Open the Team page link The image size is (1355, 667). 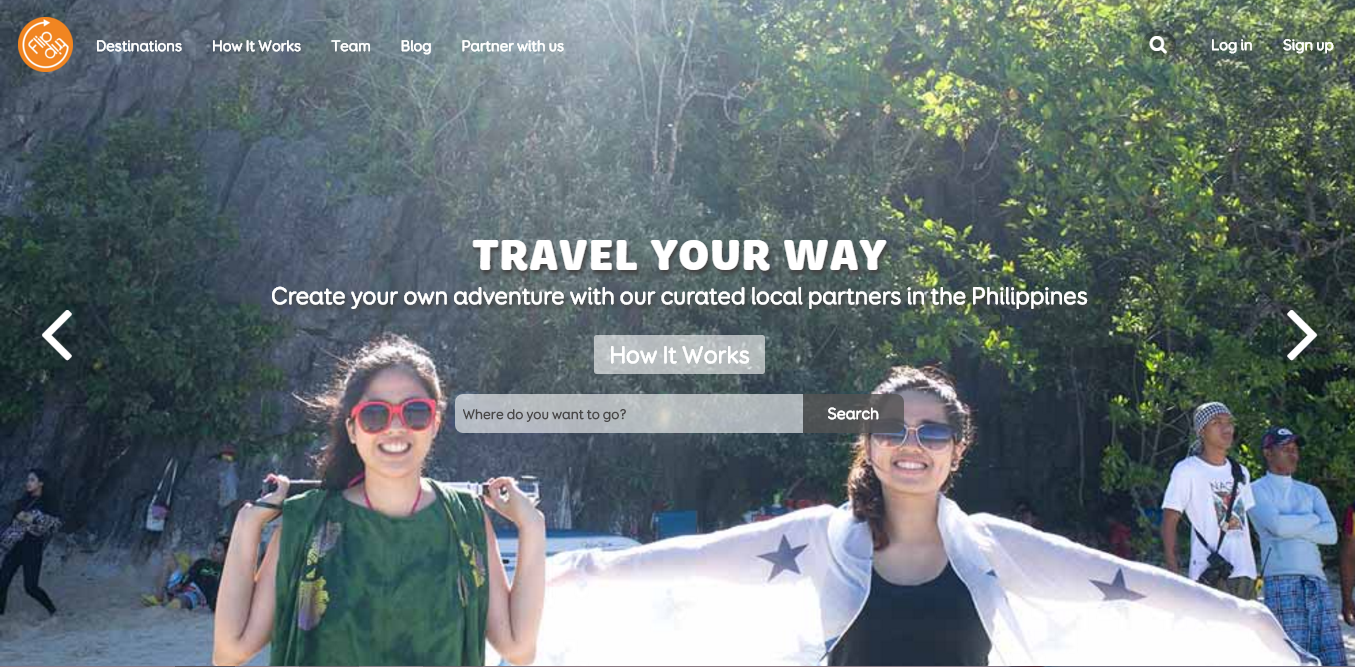click(351, 46)
